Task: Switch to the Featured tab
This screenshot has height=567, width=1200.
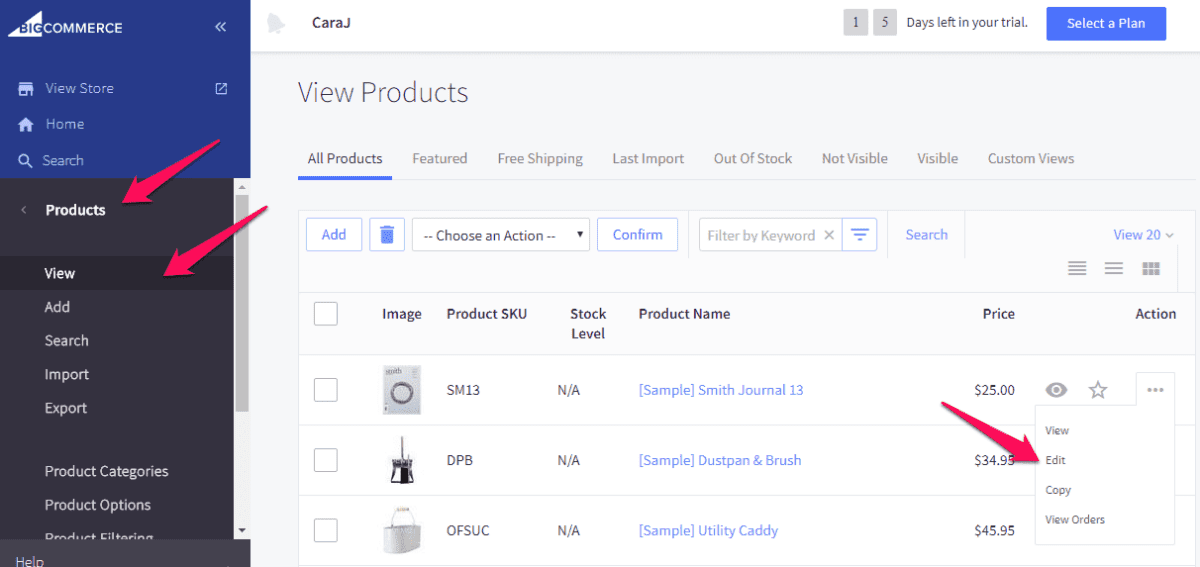Action: (440, 158)
